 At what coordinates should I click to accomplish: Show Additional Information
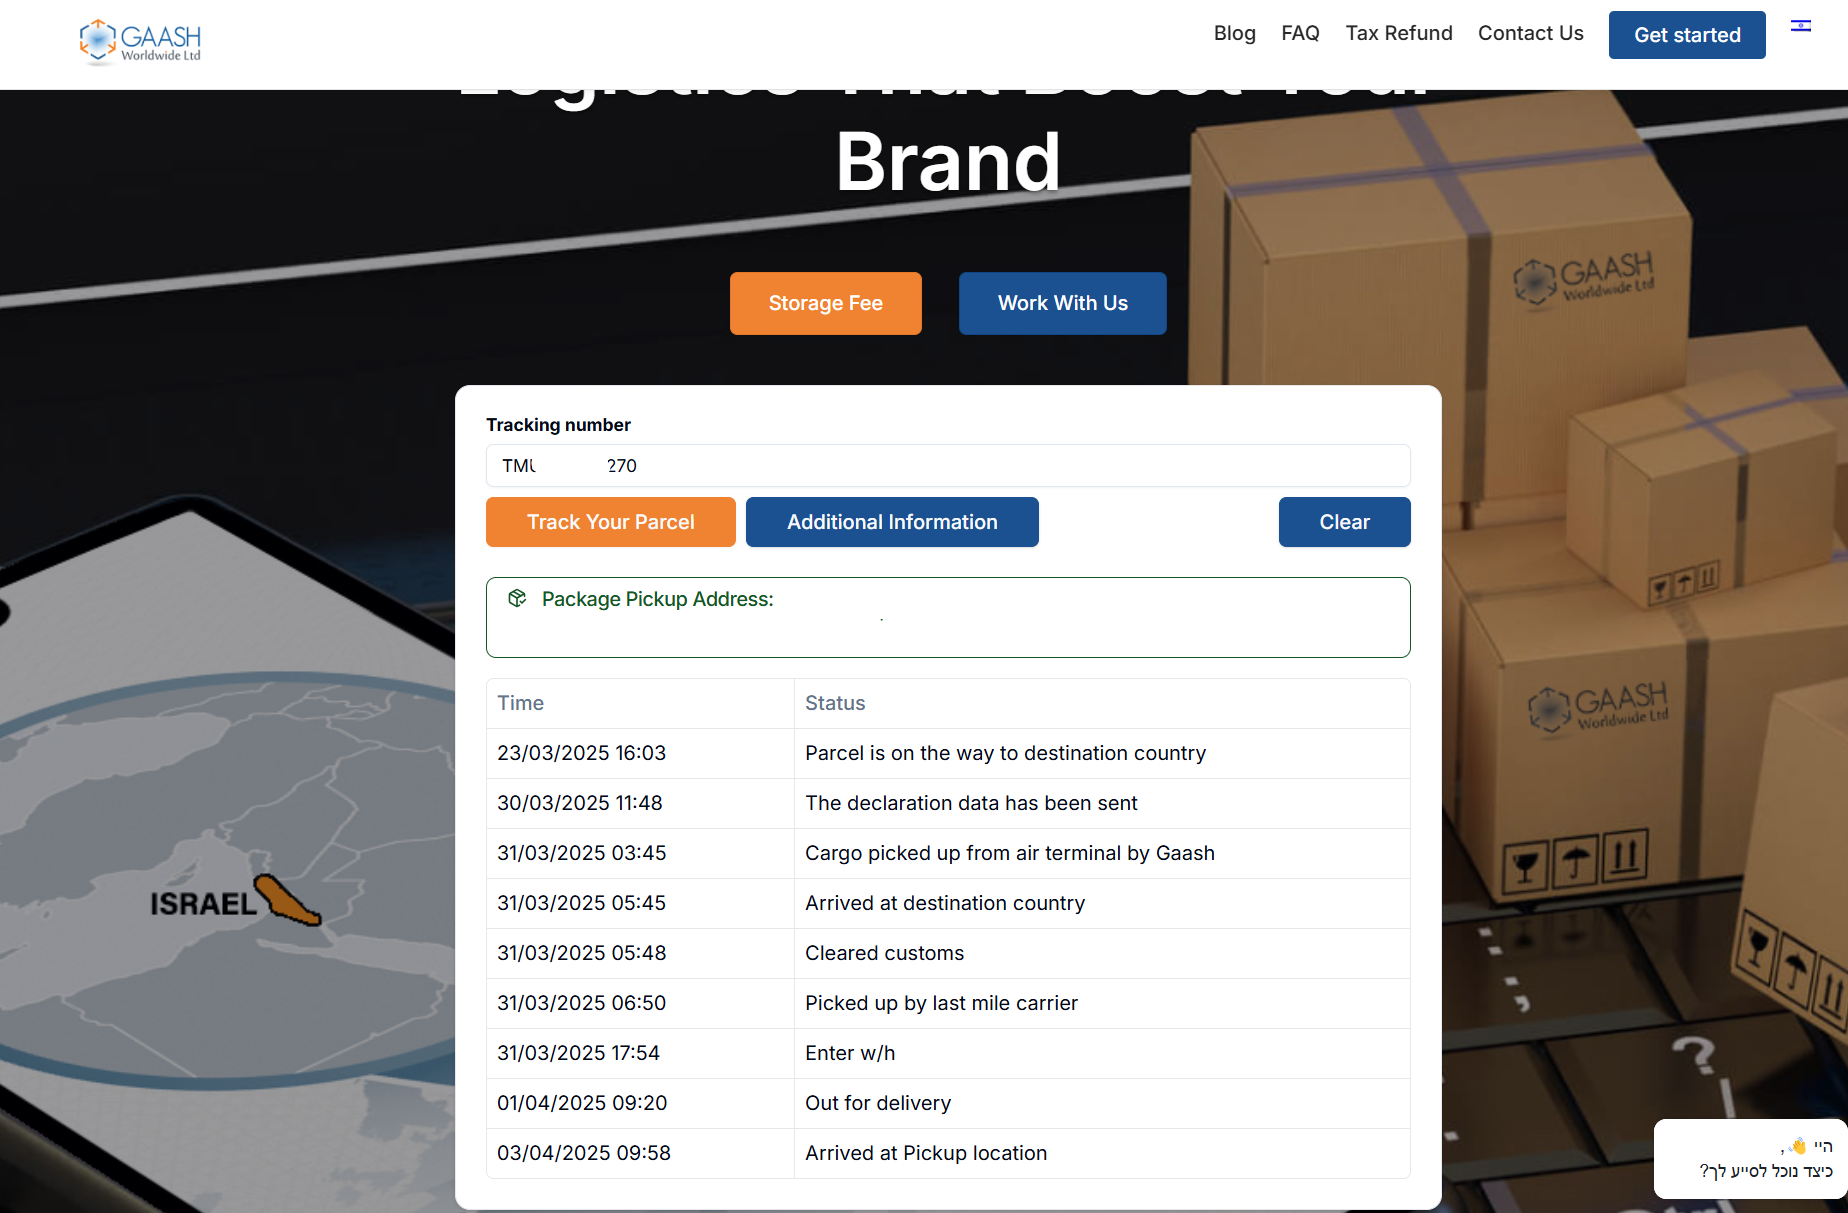892,522
